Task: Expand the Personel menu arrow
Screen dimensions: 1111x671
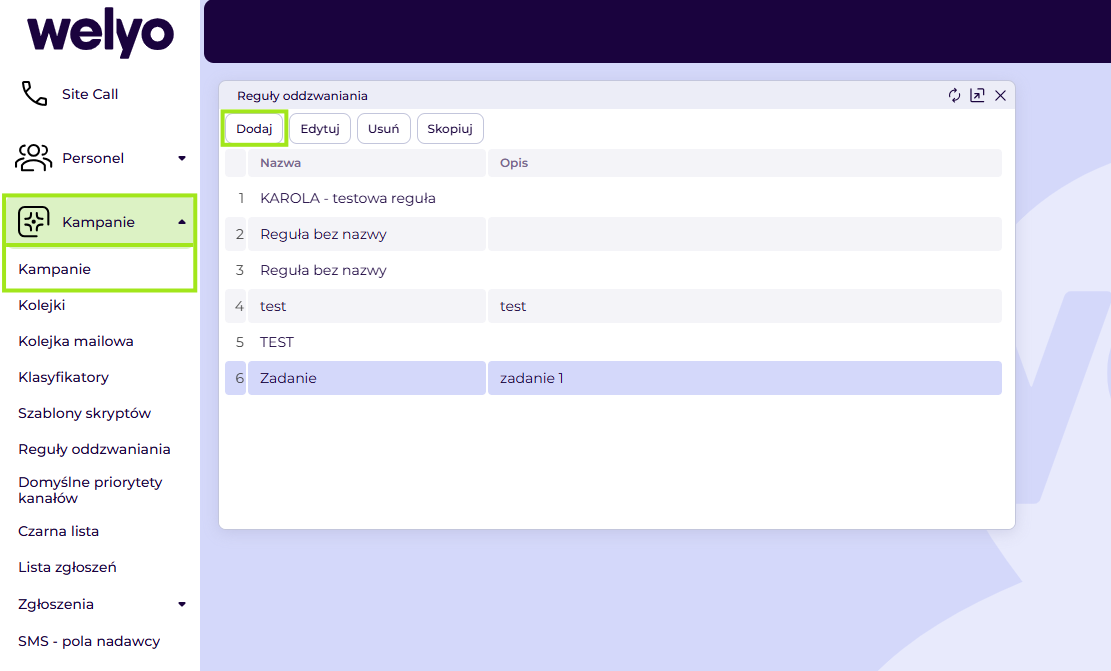Action: tap(182, 158)
